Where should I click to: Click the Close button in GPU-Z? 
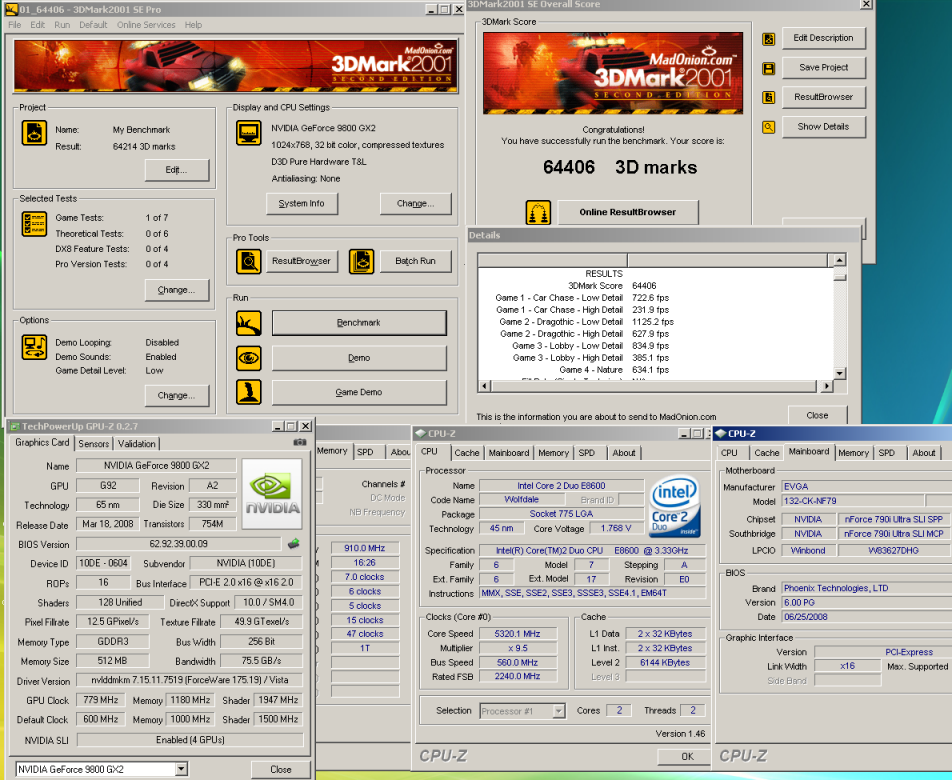[x=280, y=769]
